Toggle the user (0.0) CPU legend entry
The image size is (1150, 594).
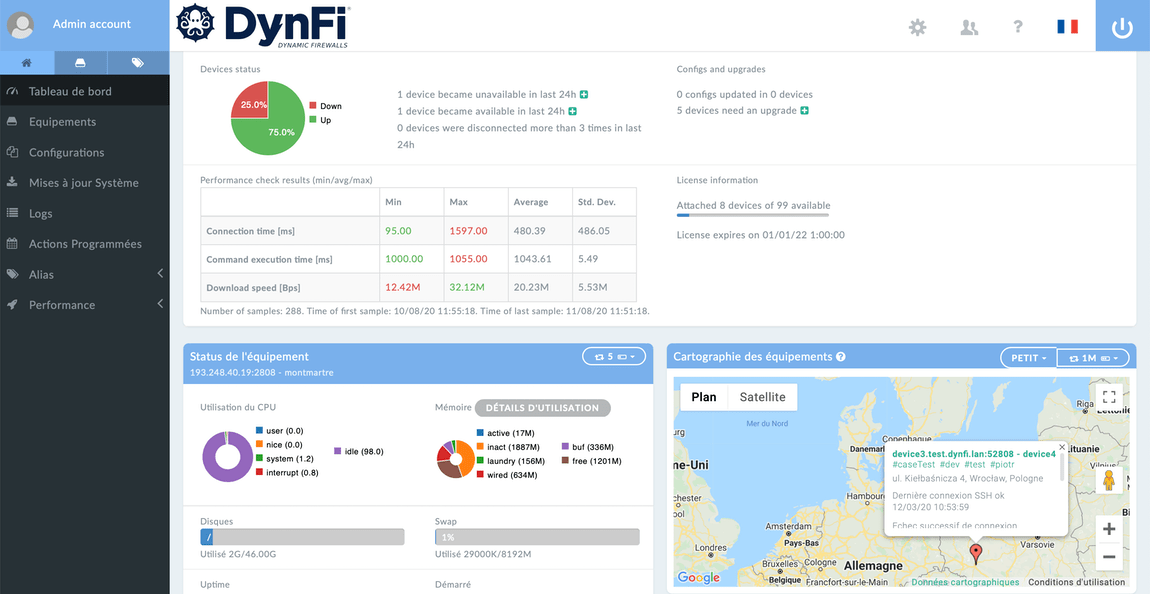click(279, 430)
